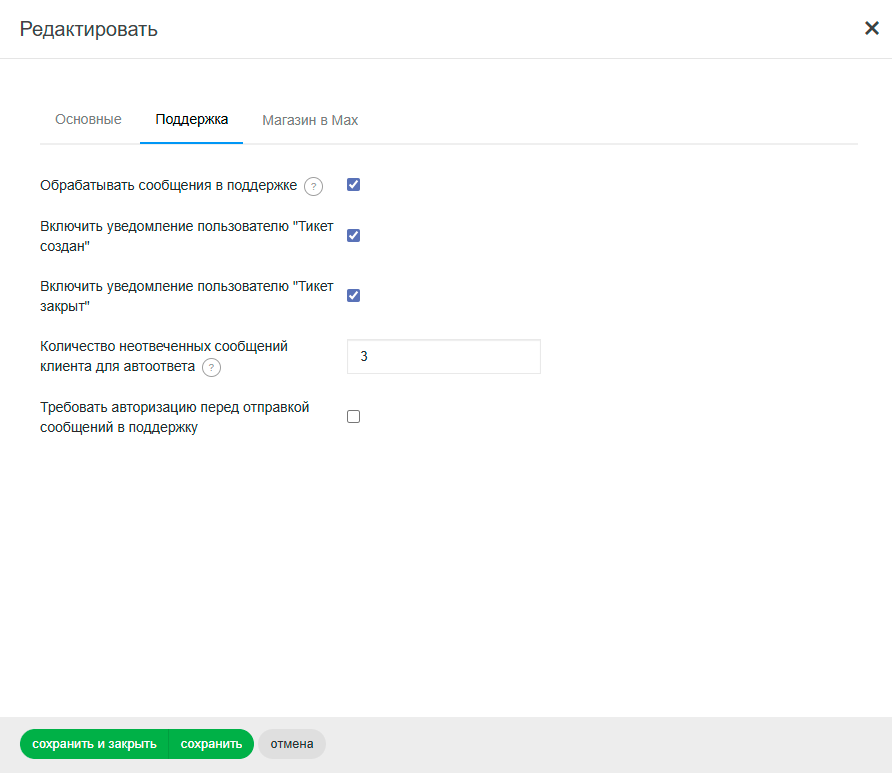Uncheck the "Обрабатывать сообщения в поддержке" checkbox
This screenshot has width=892, height=773.
[x=353, y=185]
